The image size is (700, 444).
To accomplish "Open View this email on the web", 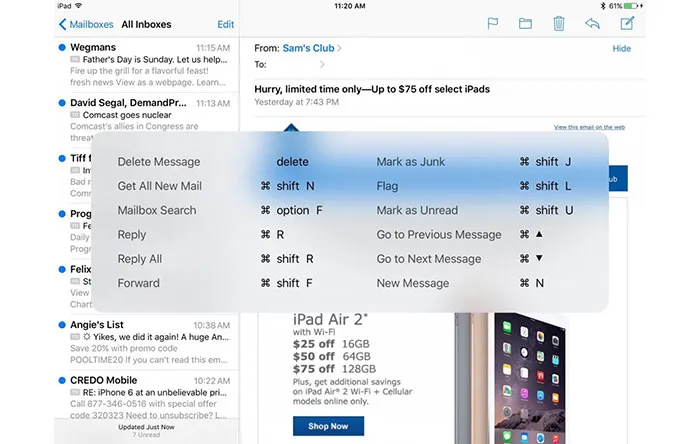I will tap(589, 127).
